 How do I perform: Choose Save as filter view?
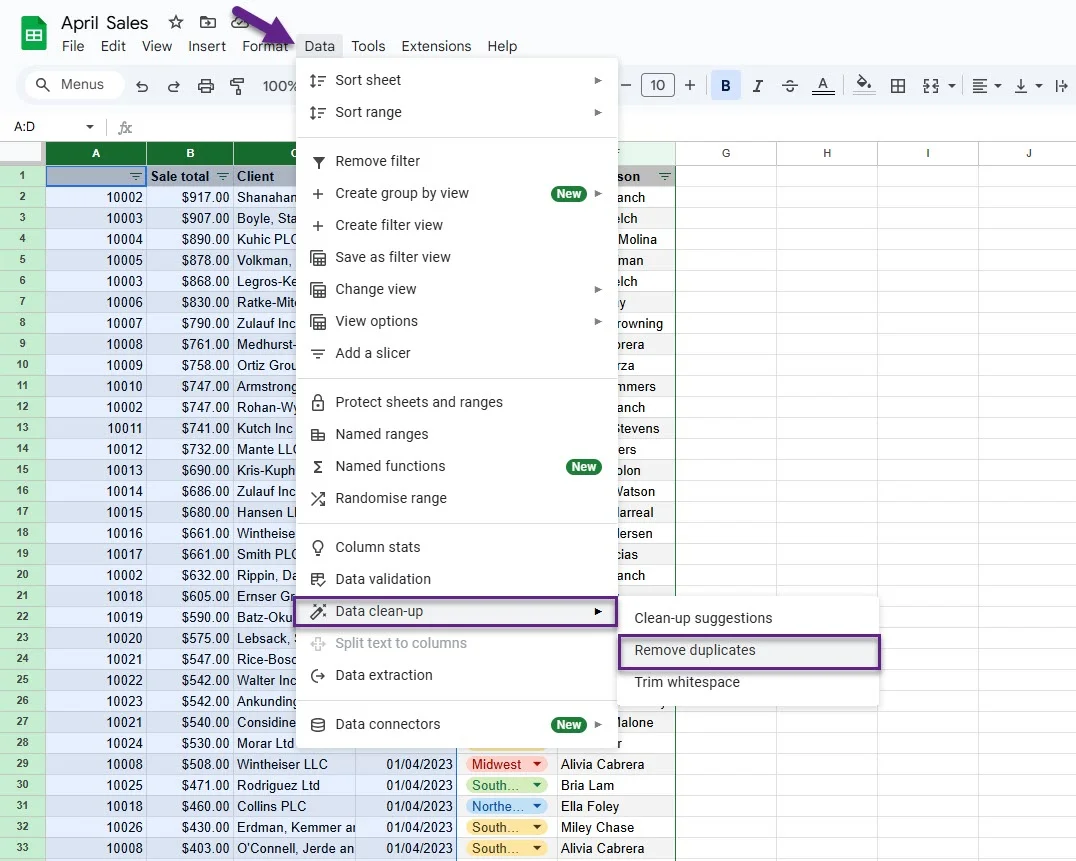point(456,257)
